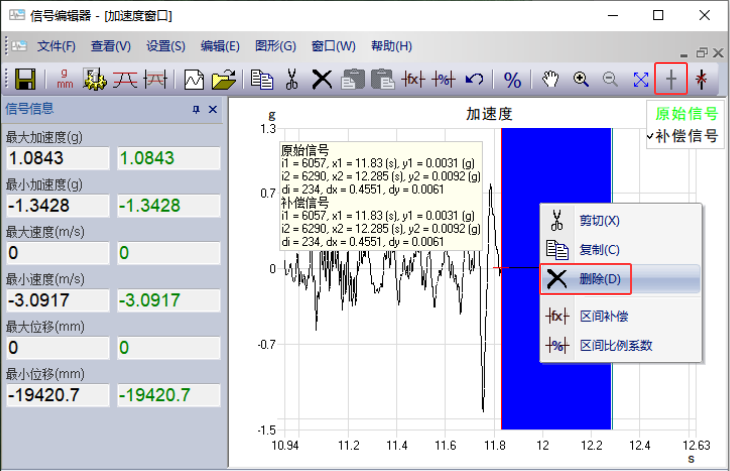Open the 图形(G) menu

point(275,46)
